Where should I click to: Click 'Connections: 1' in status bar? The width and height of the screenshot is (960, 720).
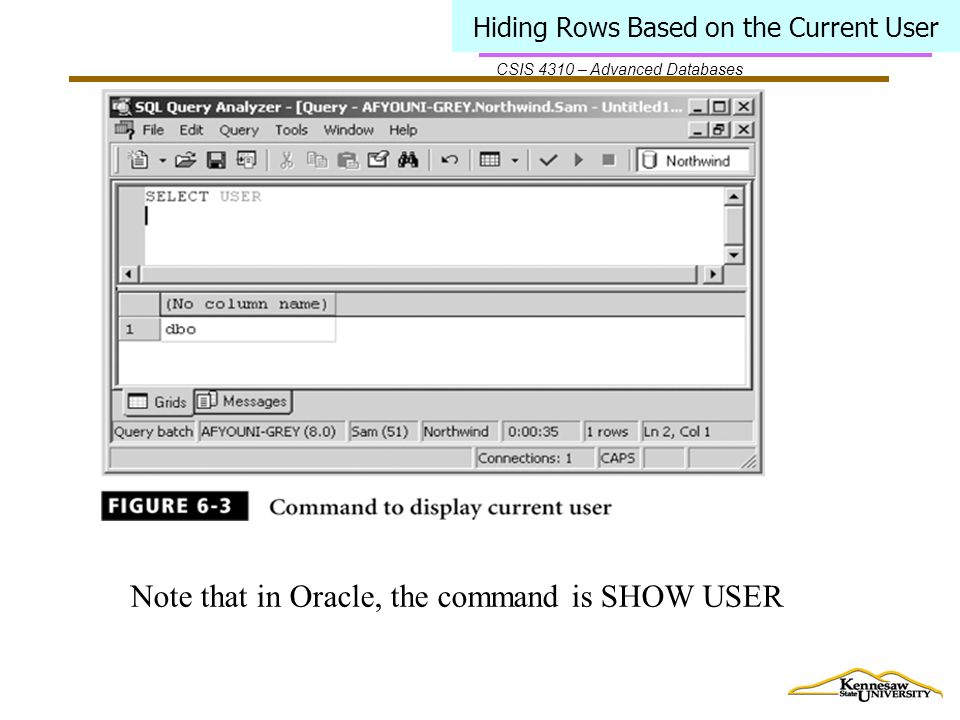525,458
